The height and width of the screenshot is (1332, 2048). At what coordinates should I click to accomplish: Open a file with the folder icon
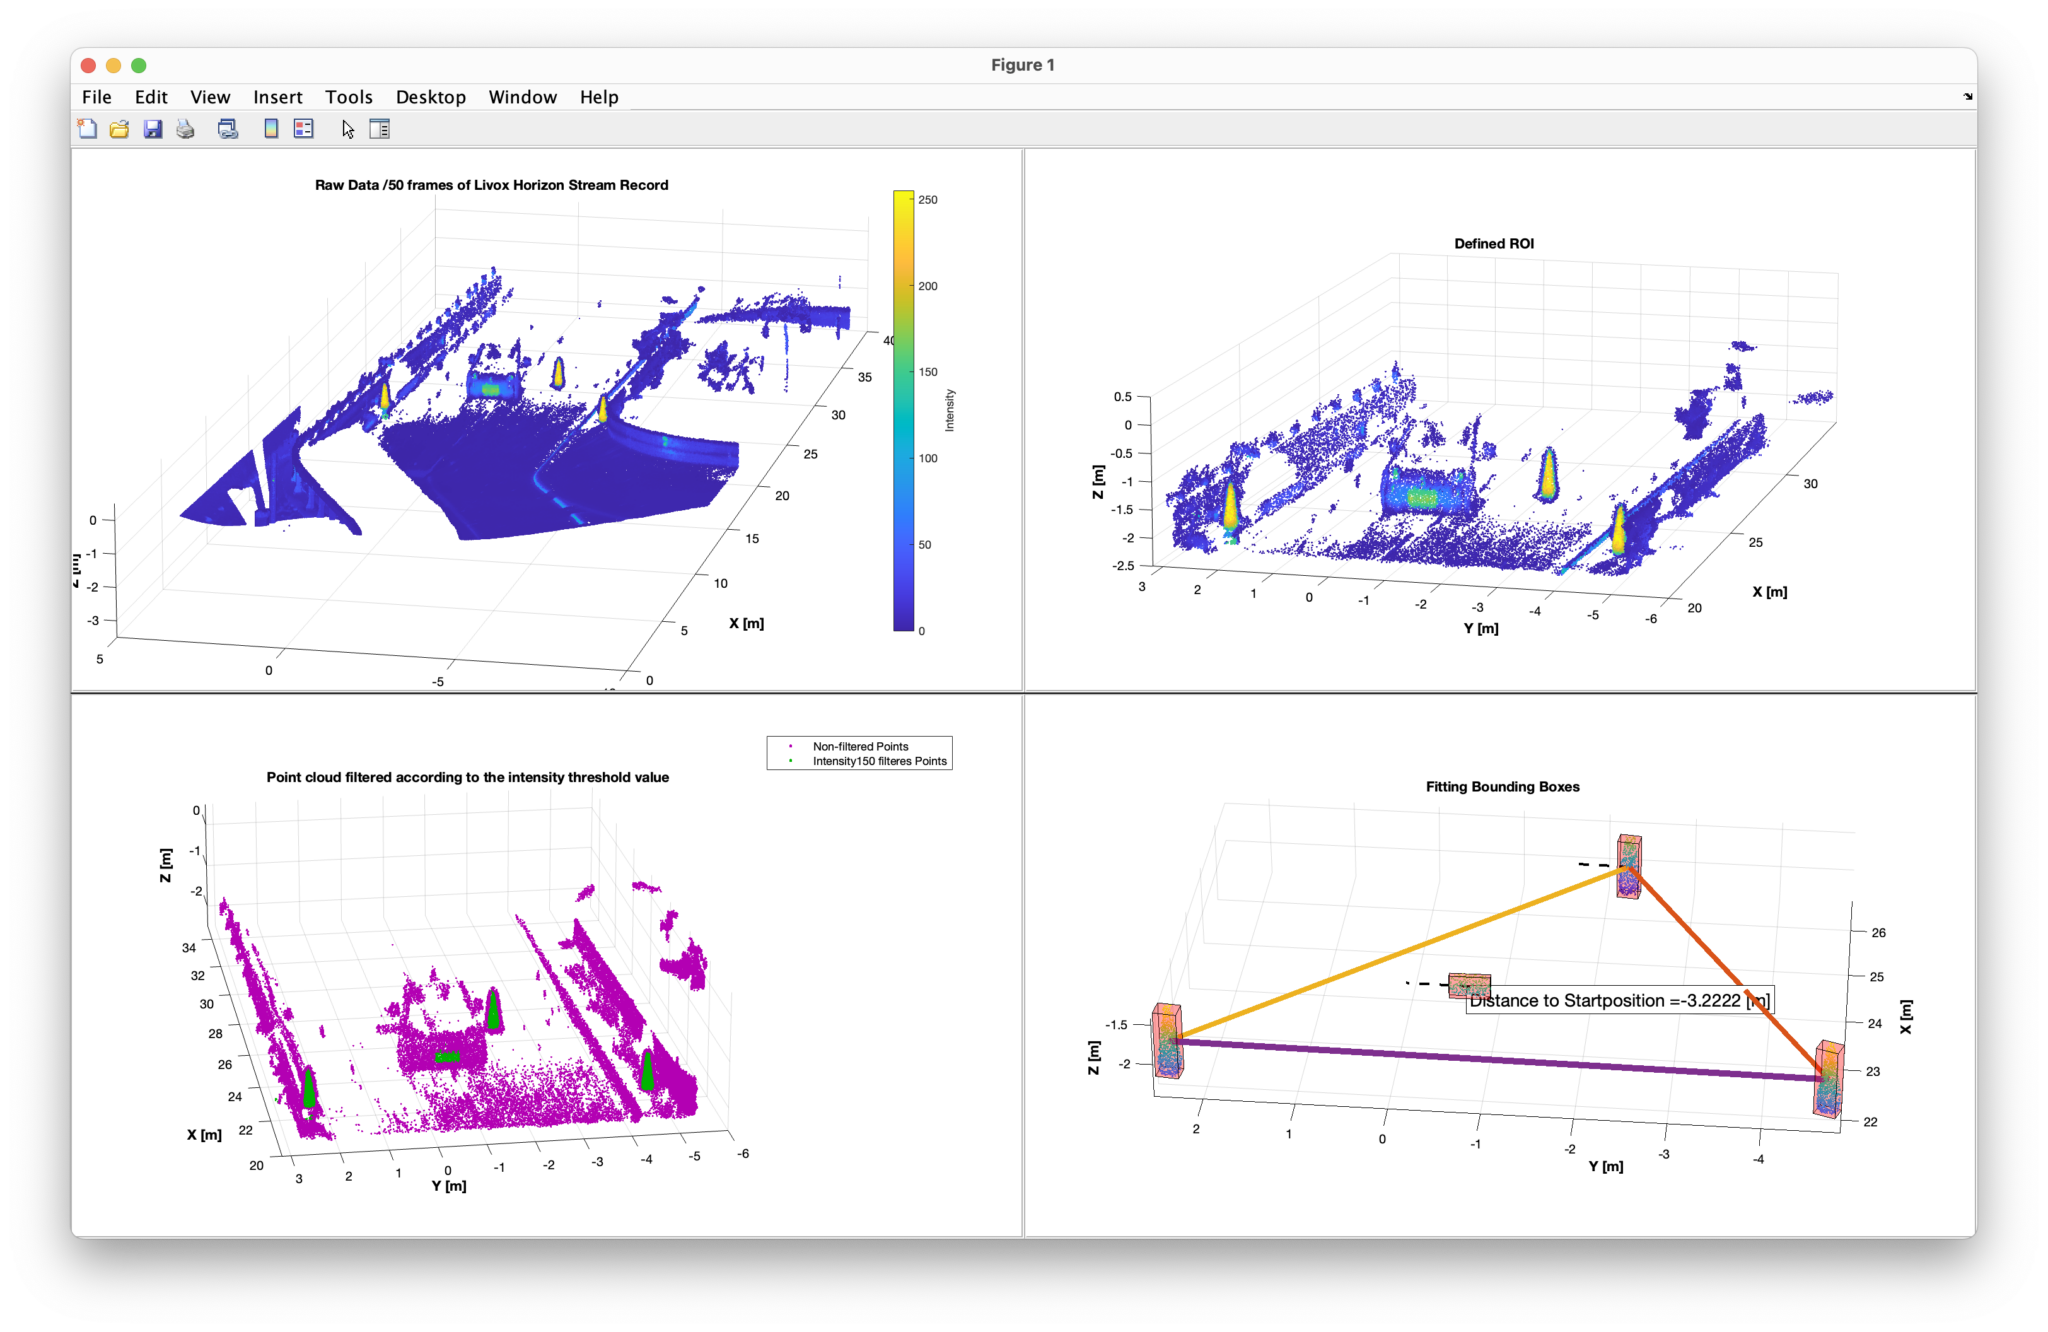(120, 129)
